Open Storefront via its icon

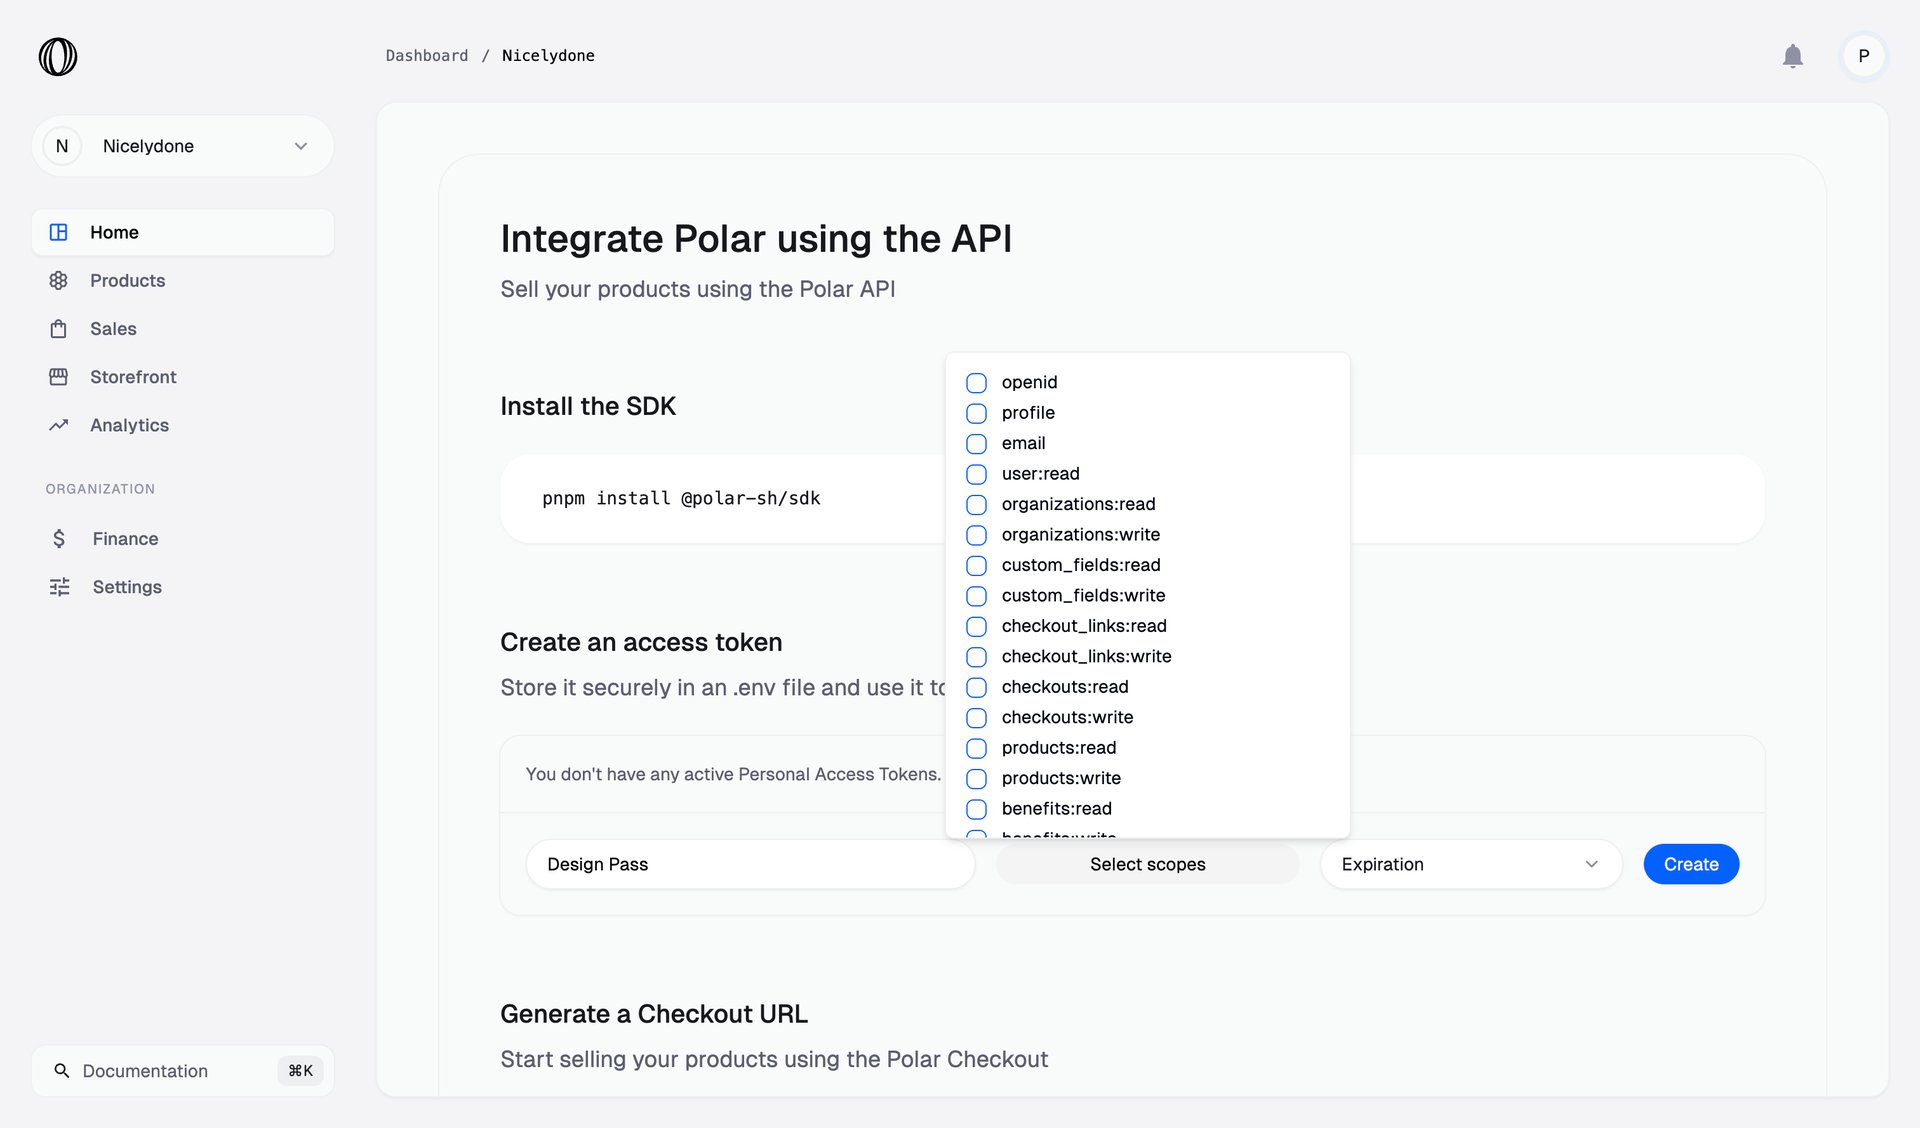point(59,376)
